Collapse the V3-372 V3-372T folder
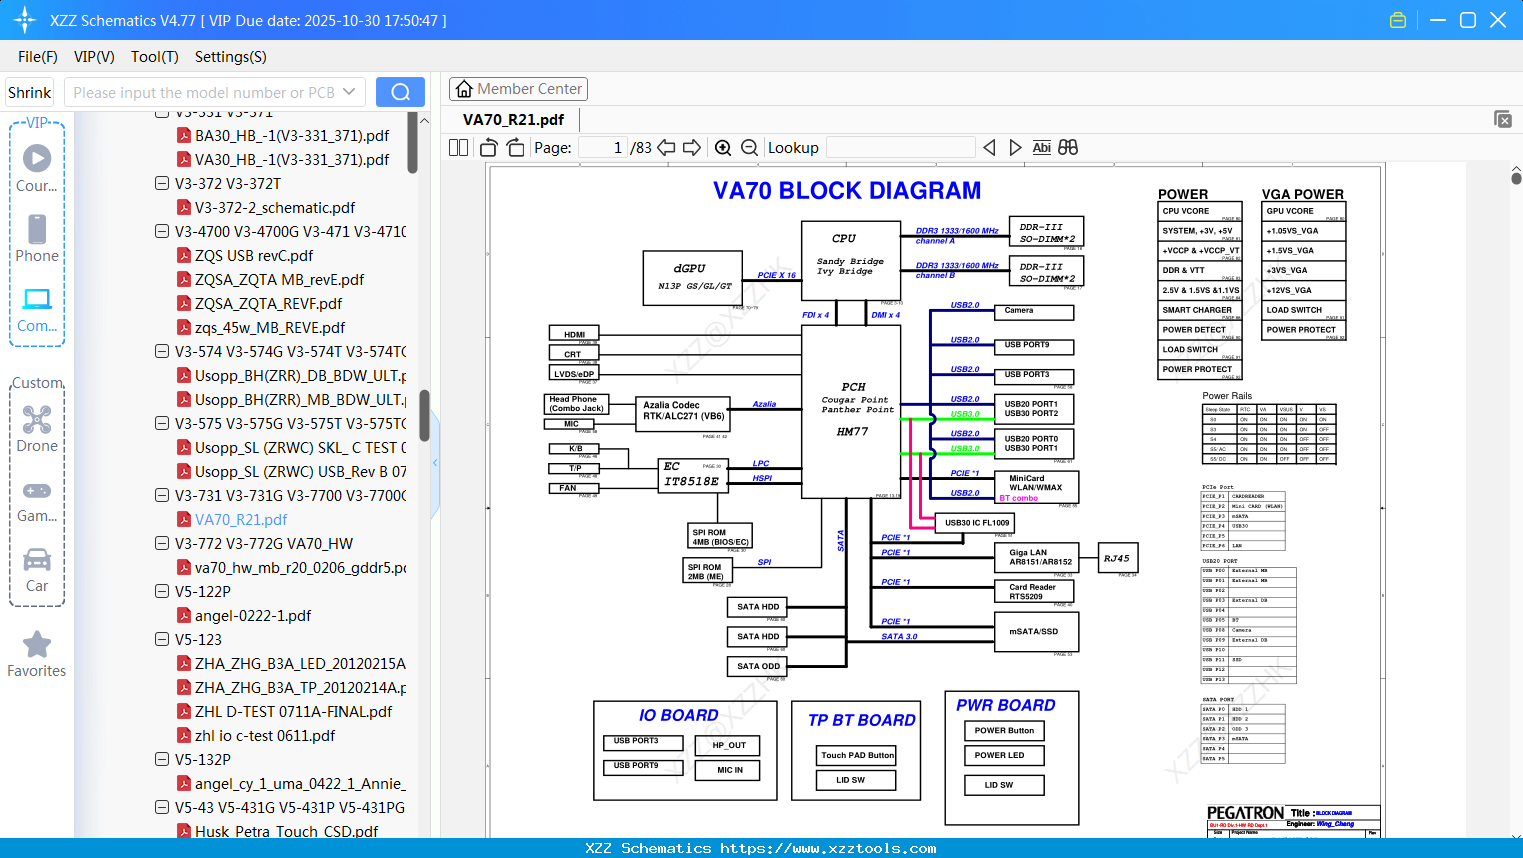Image resolution: width=1523 pixels, height=858 pixels. pyautogui.click(x=162, y=184)
